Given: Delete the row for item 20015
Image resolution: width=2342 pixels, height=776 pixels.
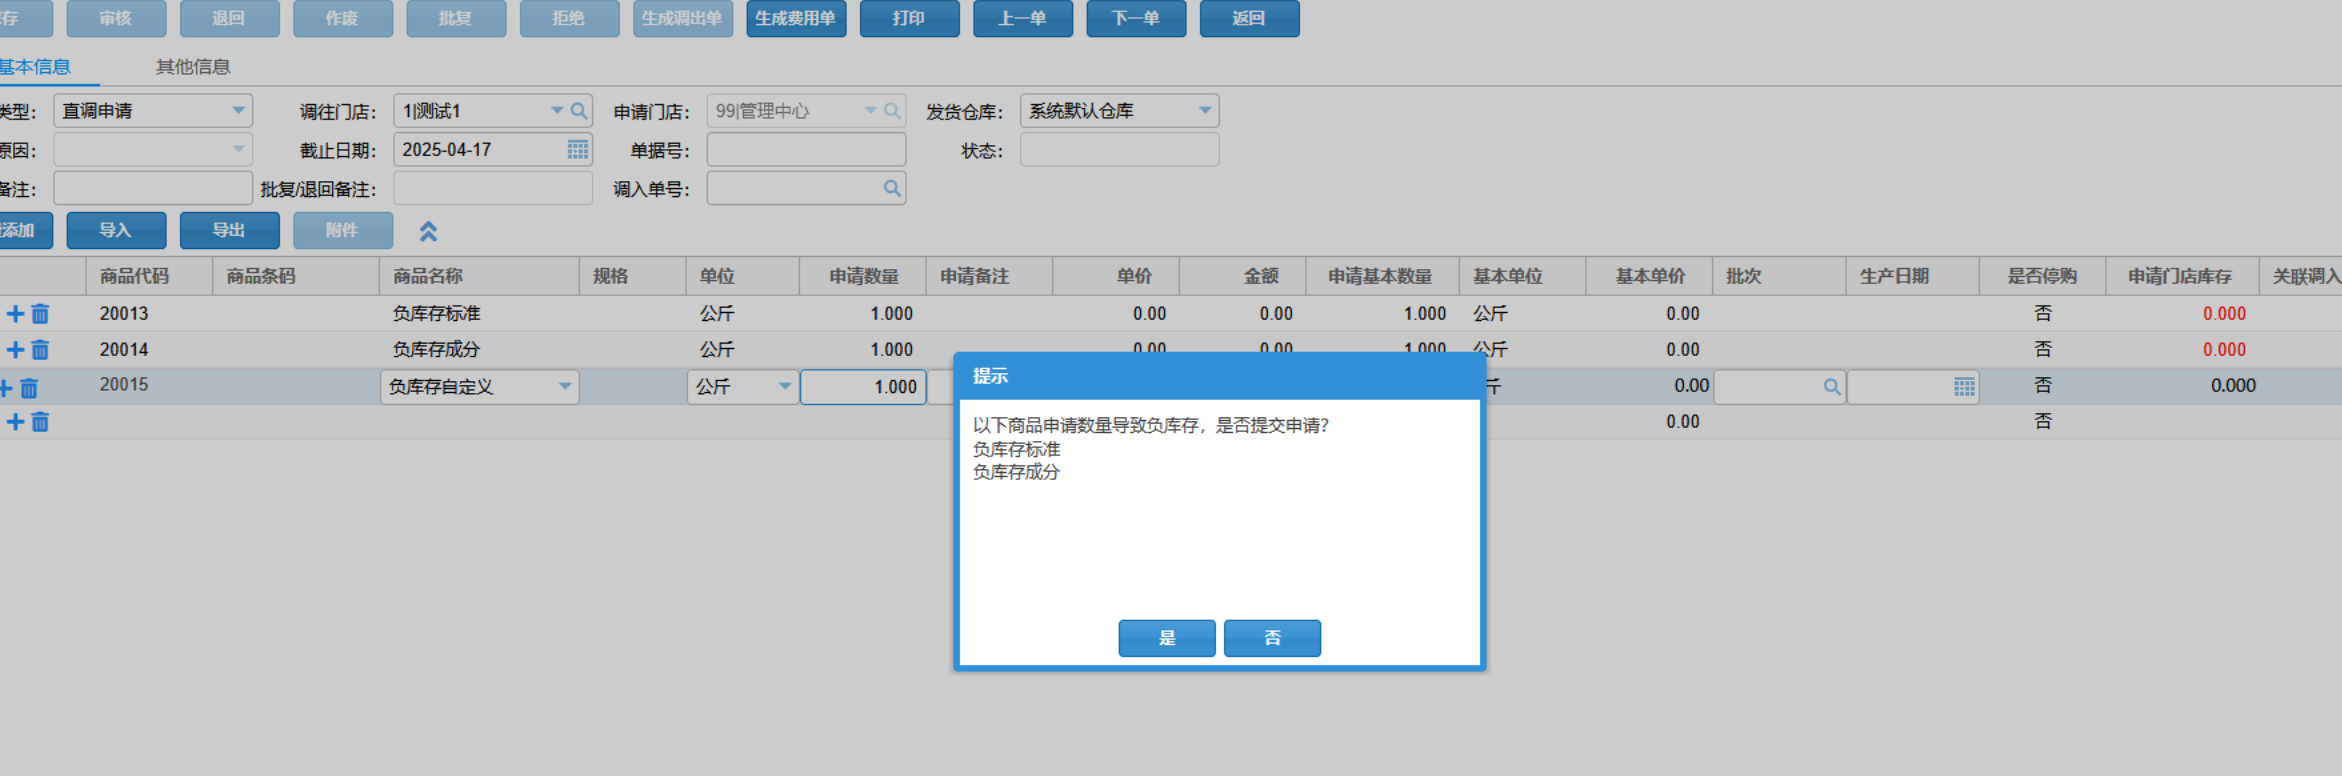Looking at the screenshot, I should [29, 387].
